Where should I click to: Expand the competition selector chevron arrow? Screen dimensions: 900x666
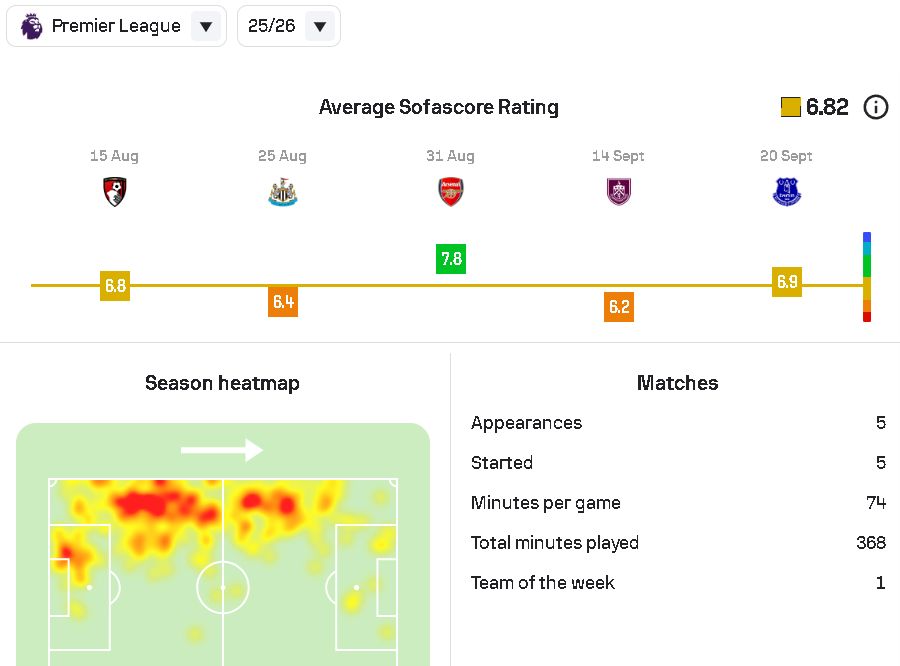(x=204, y=25)
